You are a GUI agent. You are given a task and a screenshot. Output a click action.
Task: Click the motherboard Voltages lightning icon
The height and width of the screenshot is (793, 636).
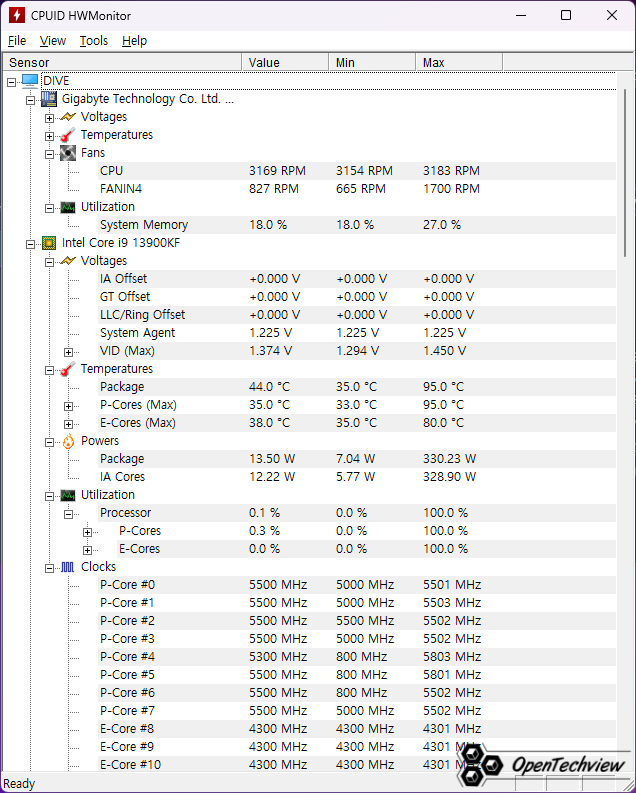point(68,117)
